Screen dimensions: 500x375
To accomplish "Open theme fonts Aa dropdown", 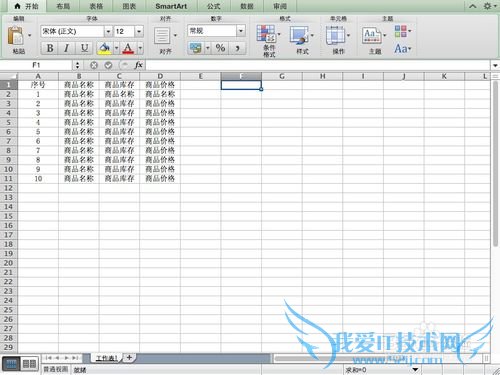I will [403, 49].
